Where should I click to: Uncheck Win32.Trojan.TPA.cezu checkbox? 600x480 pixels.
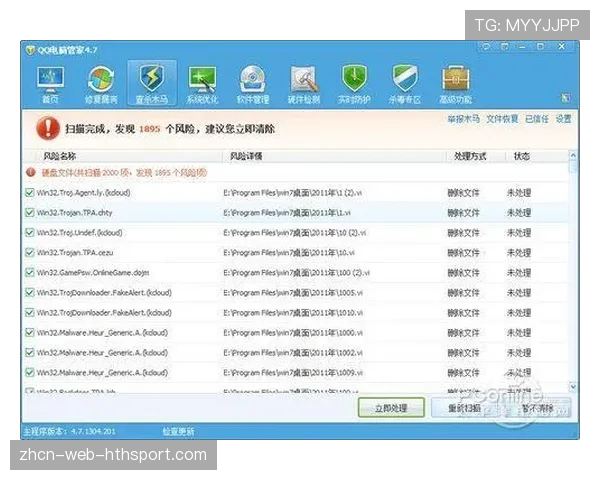[x=29, y=253]
